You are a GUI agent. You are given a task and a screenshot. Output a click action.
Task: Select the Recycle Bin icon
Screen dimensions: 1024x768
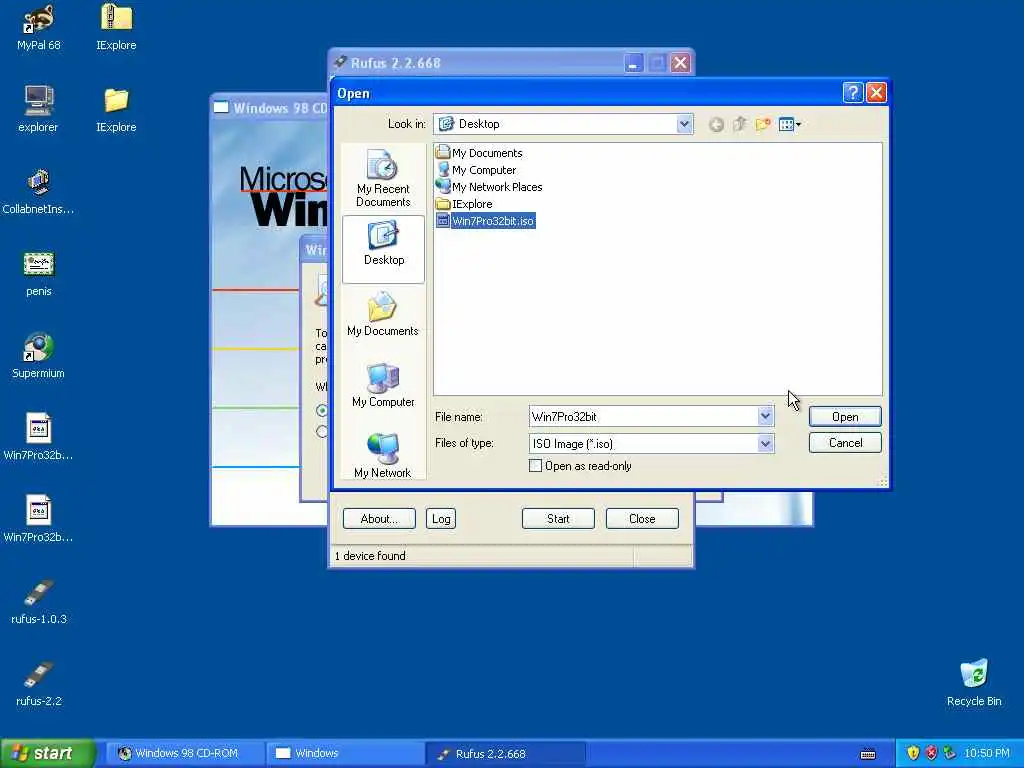point(974,683)
